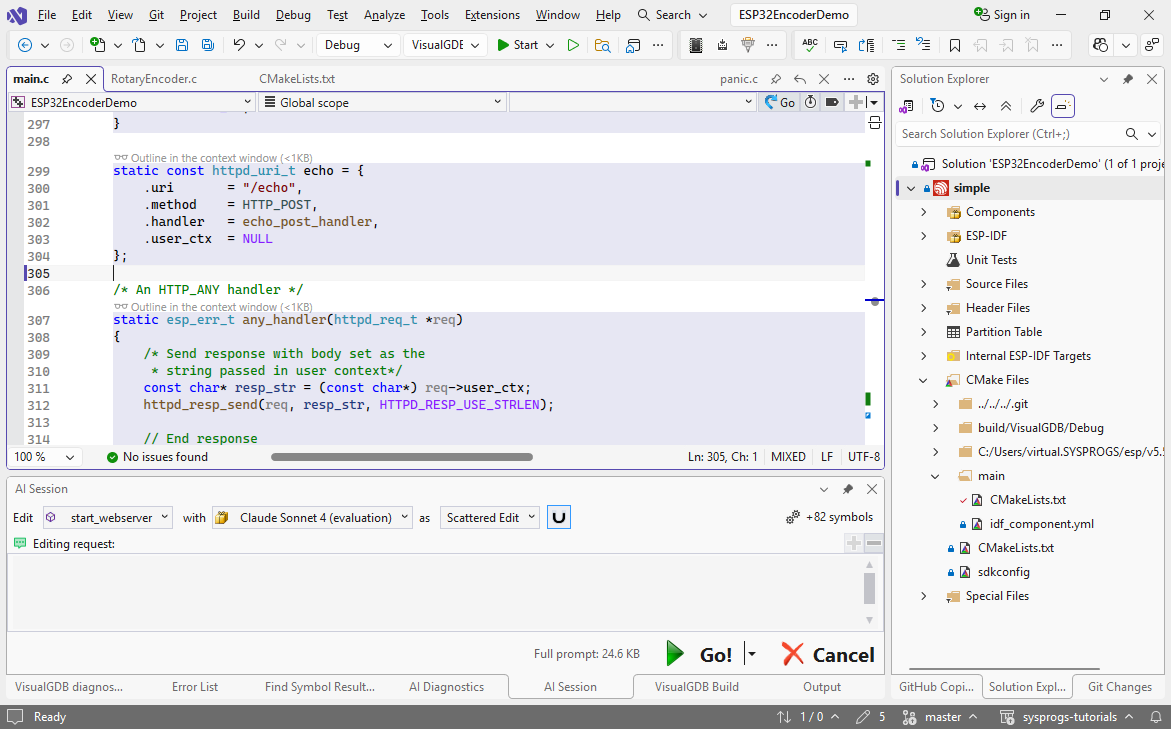The width and height of the screenshot is (1171, 730).
Task: Open the Analyze menu
Action: (384, 15)
